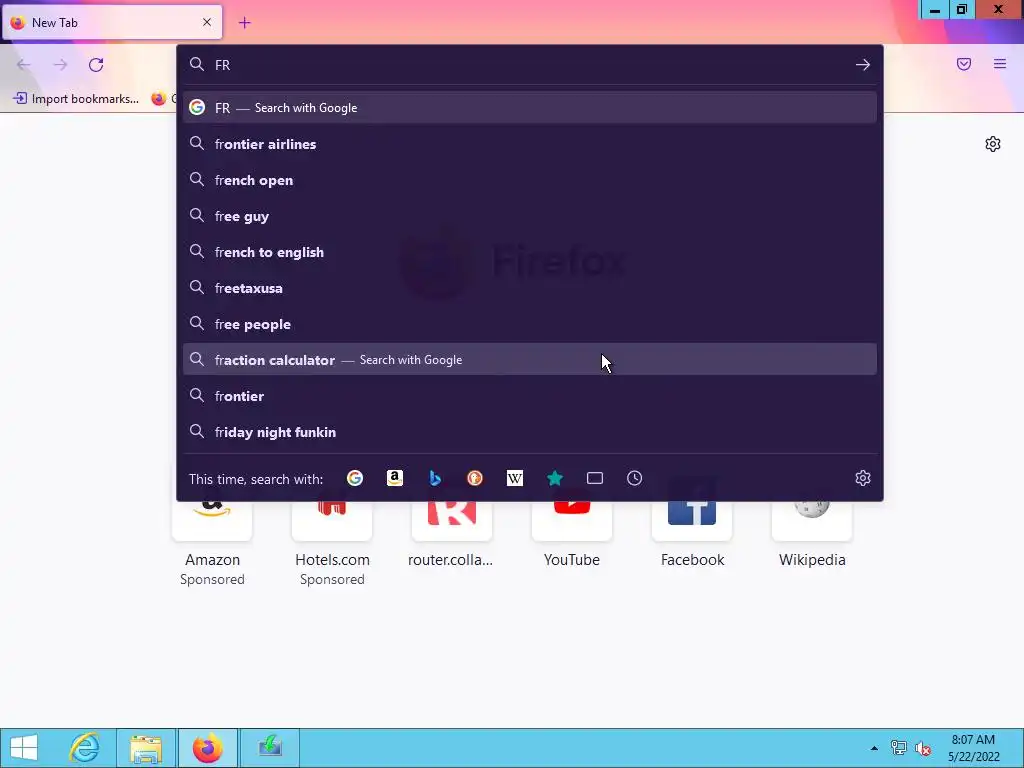Screen dimensions: 1024x768
Task: Launch Internet Explorer from taskbar
Action: coord(85,748)
